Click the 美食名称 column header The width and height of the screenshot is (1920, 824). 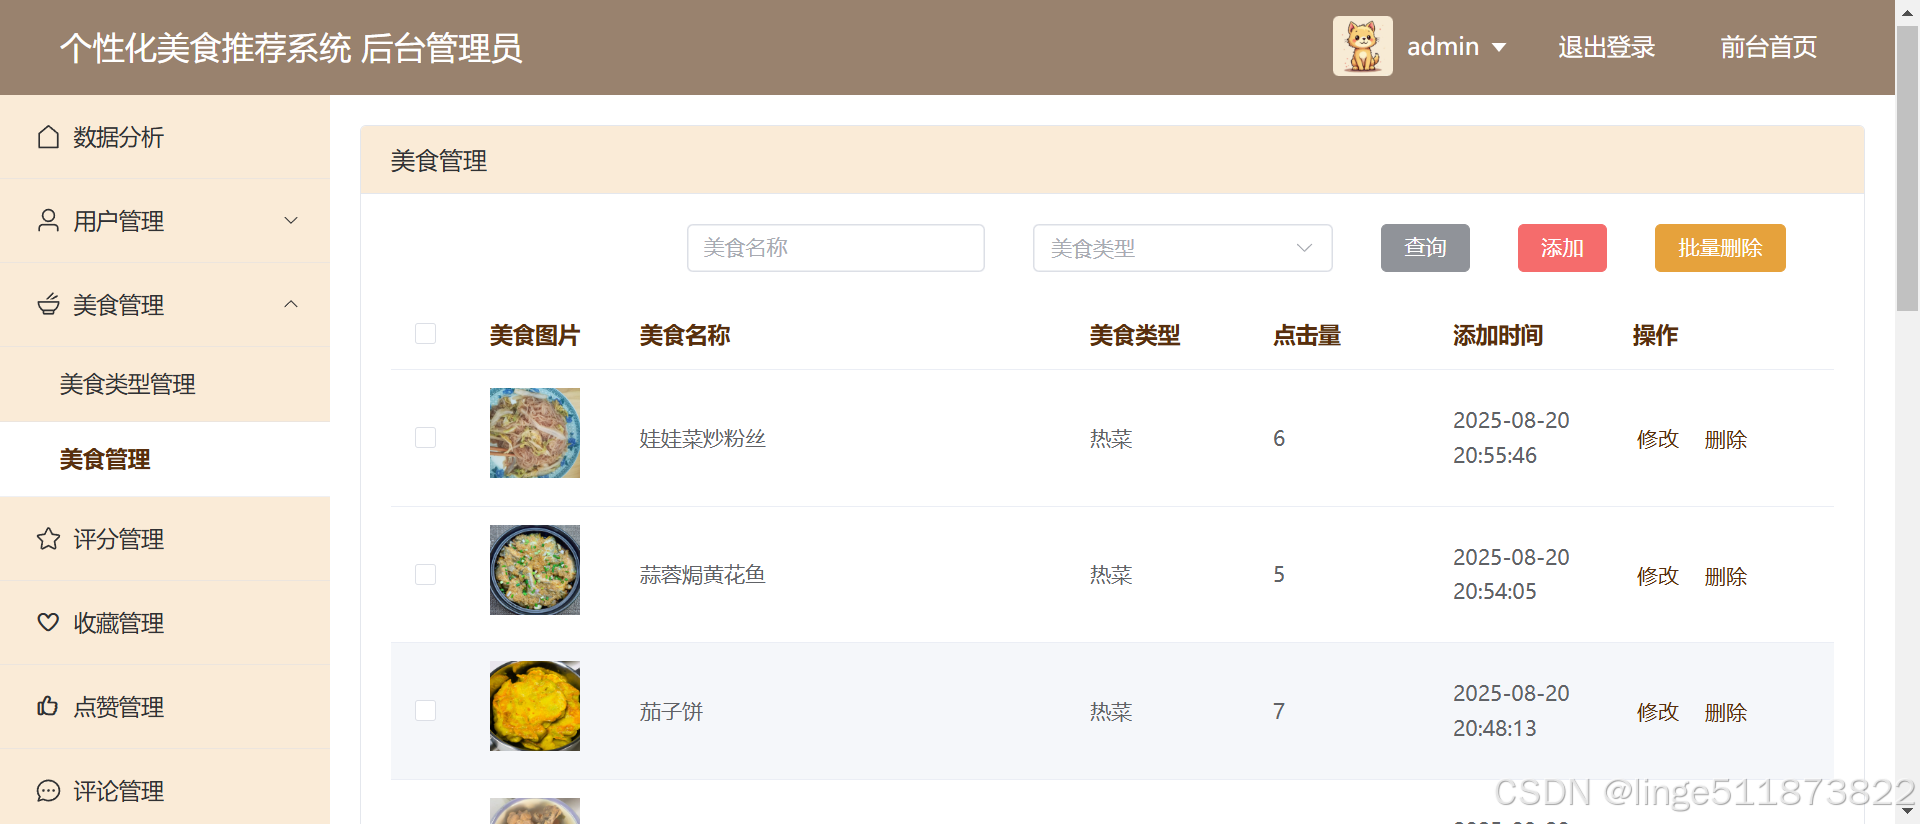tap(685, 335)
